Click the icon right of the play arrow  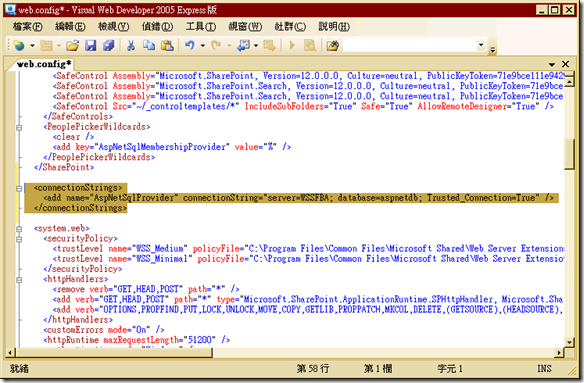coord(310,46)
